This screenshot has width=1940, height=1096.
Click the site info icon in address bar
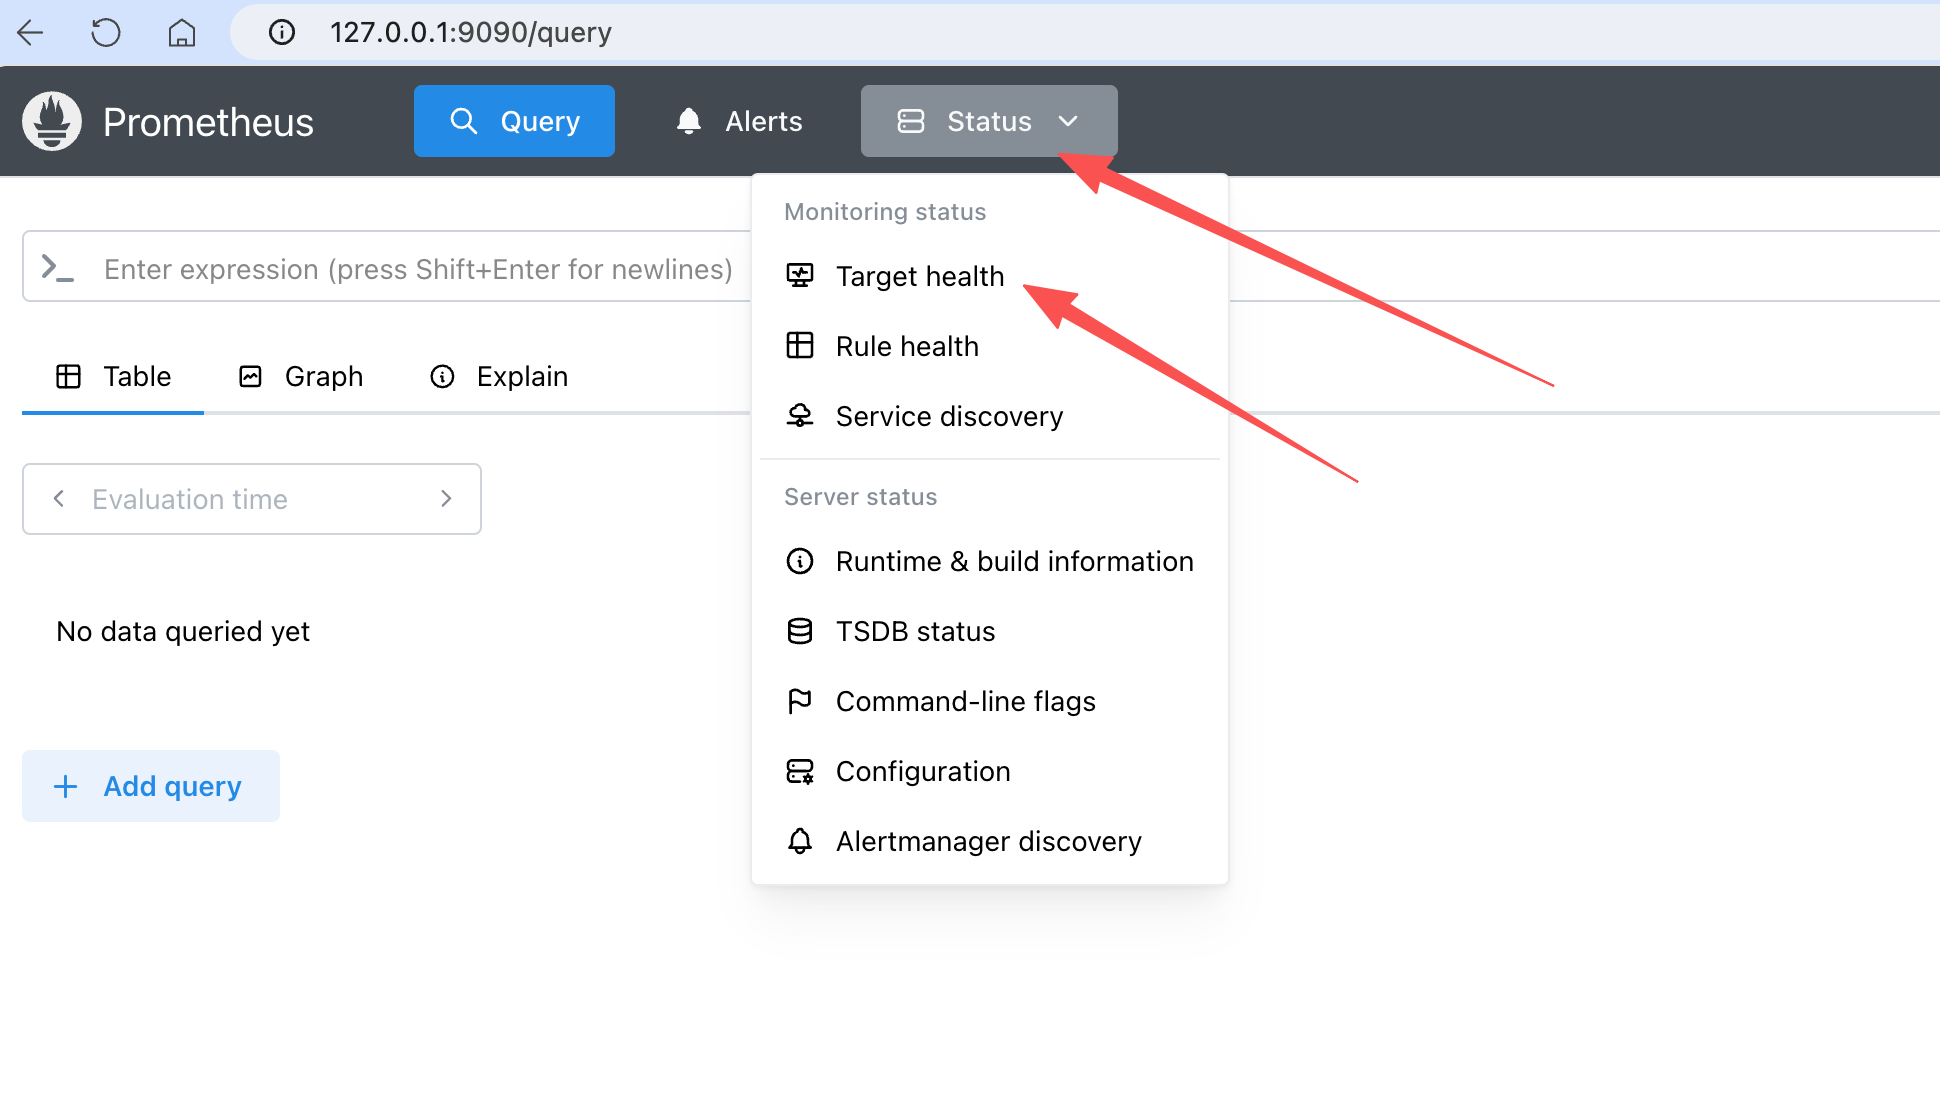[282, 33]
